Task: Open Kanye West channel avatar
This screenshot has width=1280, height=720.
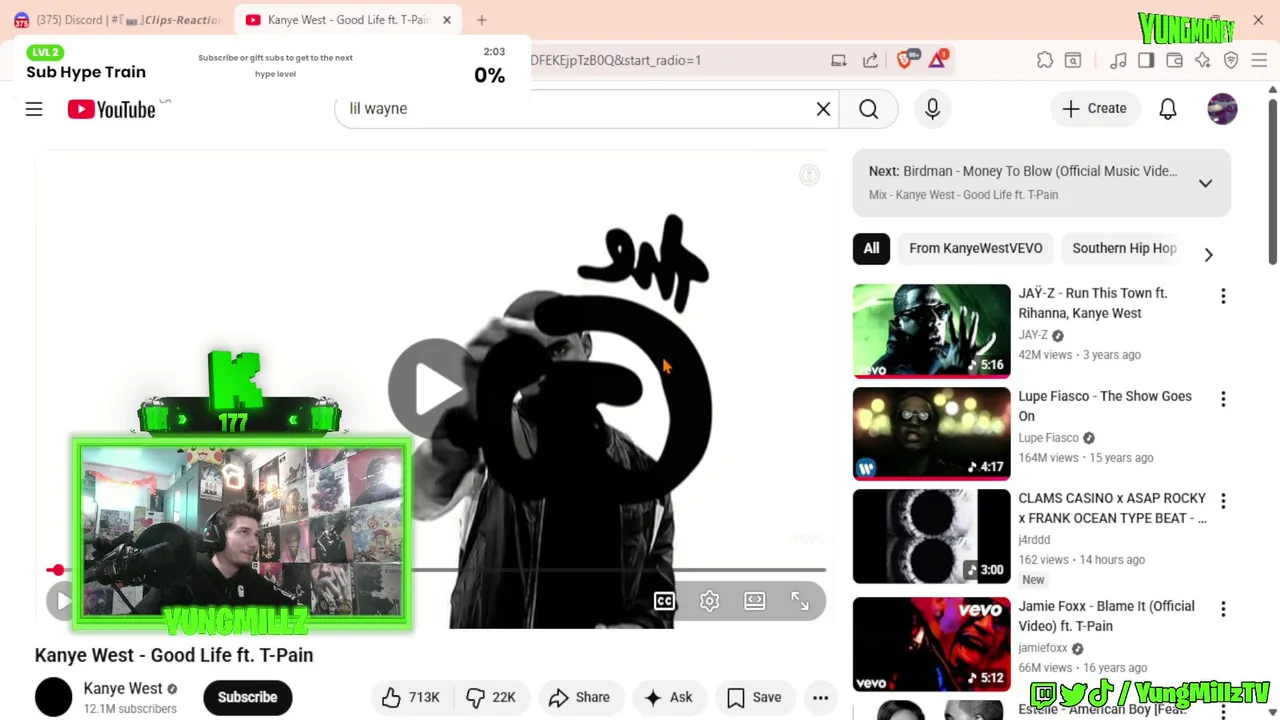Action: coord(54,697)
